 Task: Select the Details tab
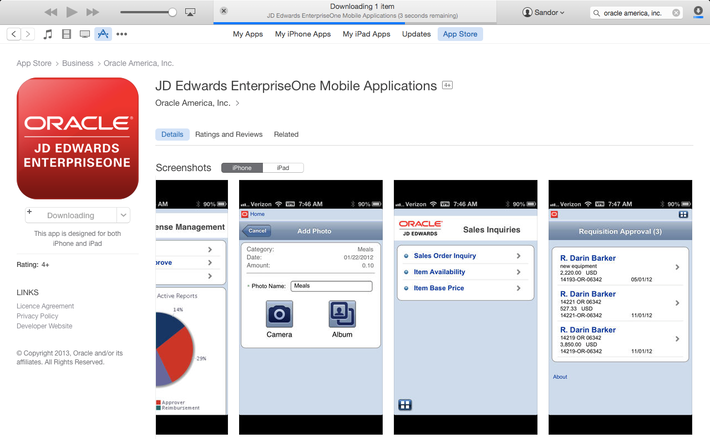172,135
